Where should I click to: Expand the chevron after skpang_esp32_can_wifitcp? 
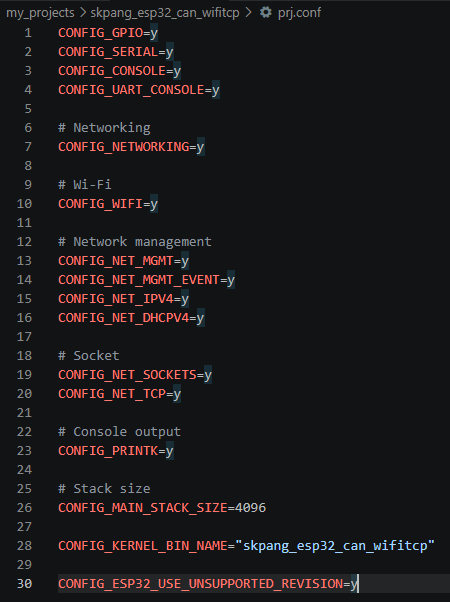pyautogui.click(x=248, y=13)
